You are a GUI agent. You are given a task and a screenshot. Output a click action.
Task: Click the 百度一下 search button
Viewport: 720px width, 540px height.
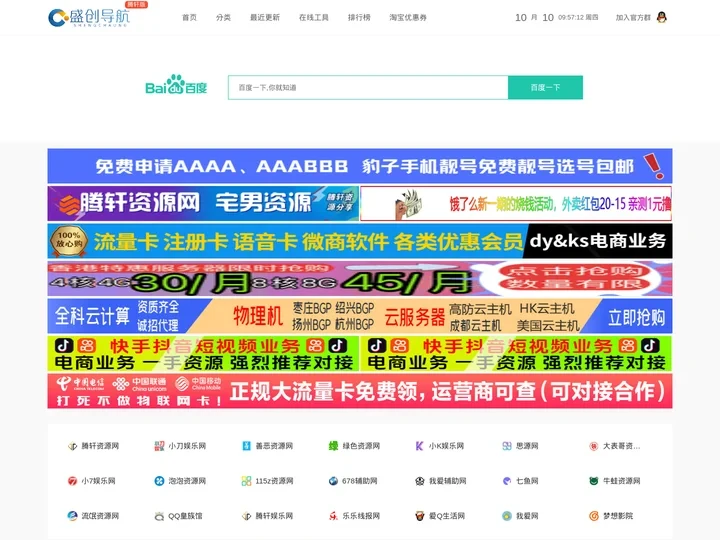[546, 87]
